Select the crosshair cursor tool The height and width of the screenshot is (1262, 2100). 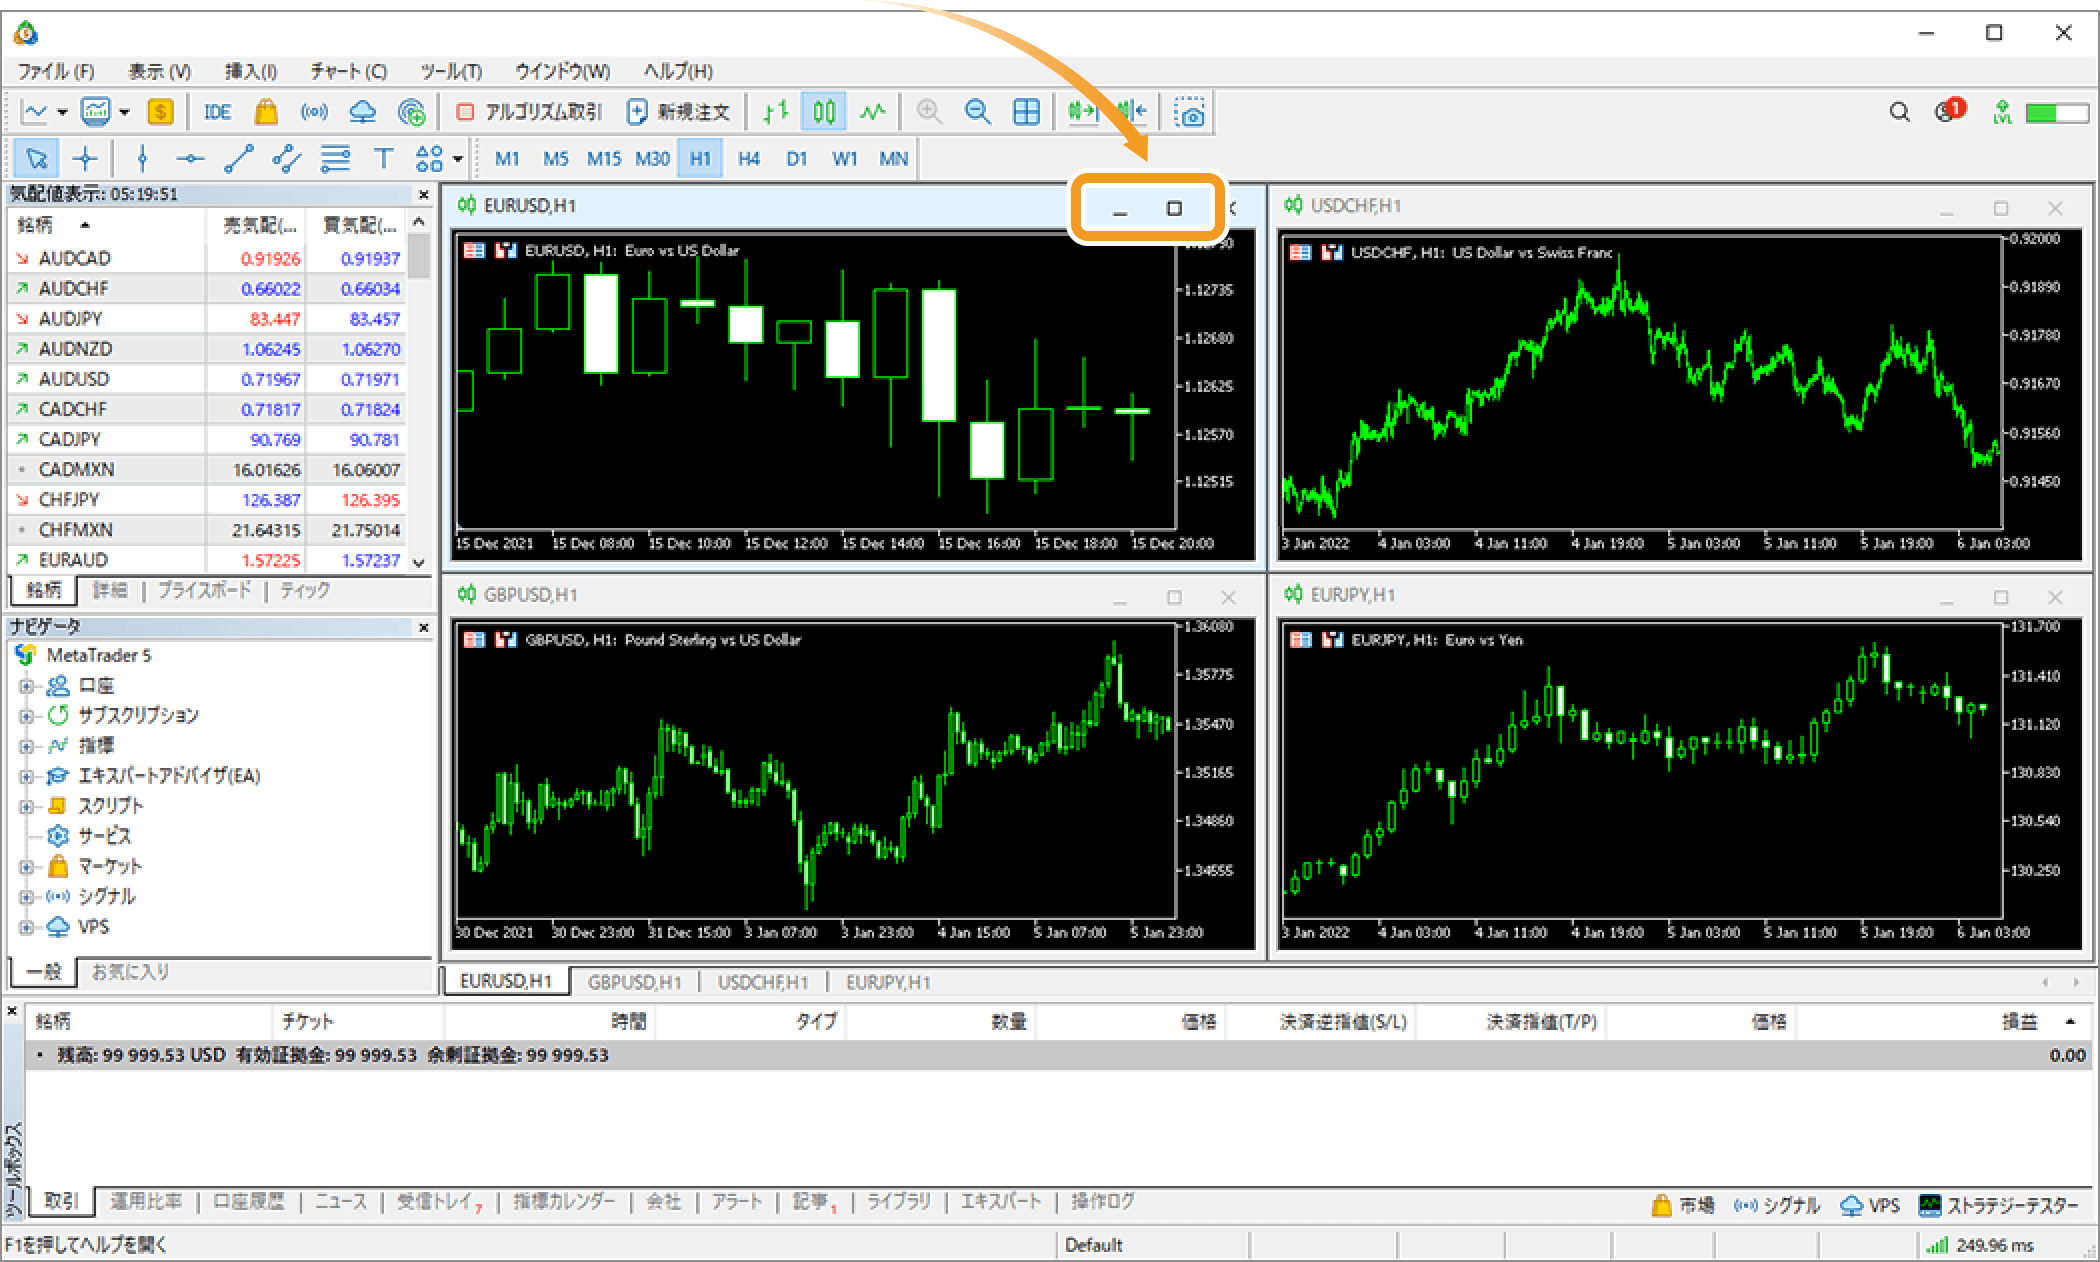pos(86,158)
